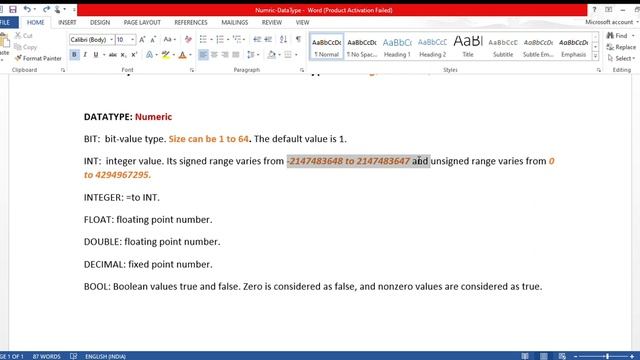This screenshot has width=640, height=360.
Task: Apply the Heading 1 style
Action: (x=397, y=47)
